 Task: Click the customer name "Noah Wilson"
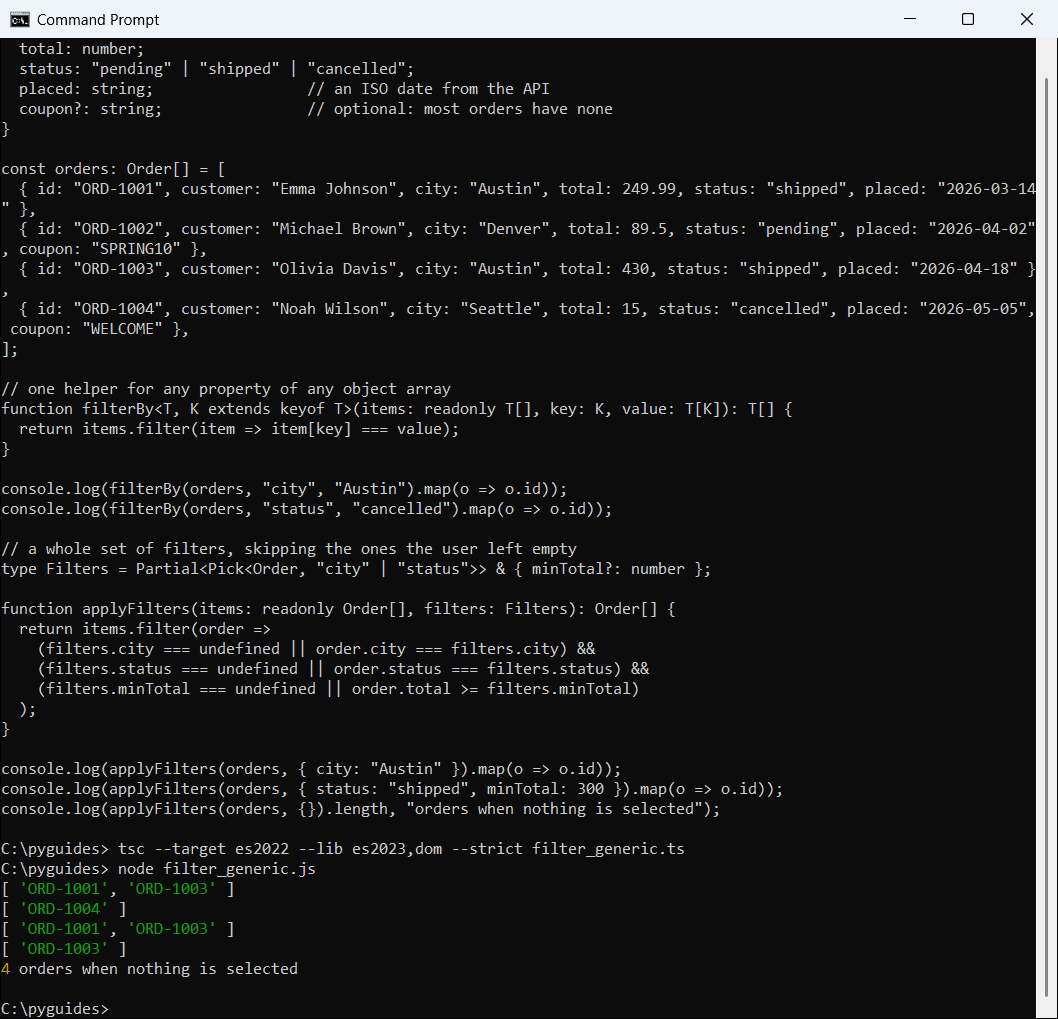(329, 309)
